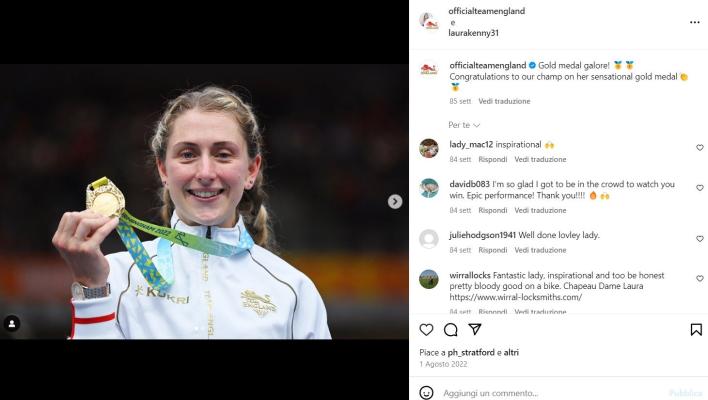Show tagged people icon on photo
Screen dimensions: 708x400
[x=12, y=323]
